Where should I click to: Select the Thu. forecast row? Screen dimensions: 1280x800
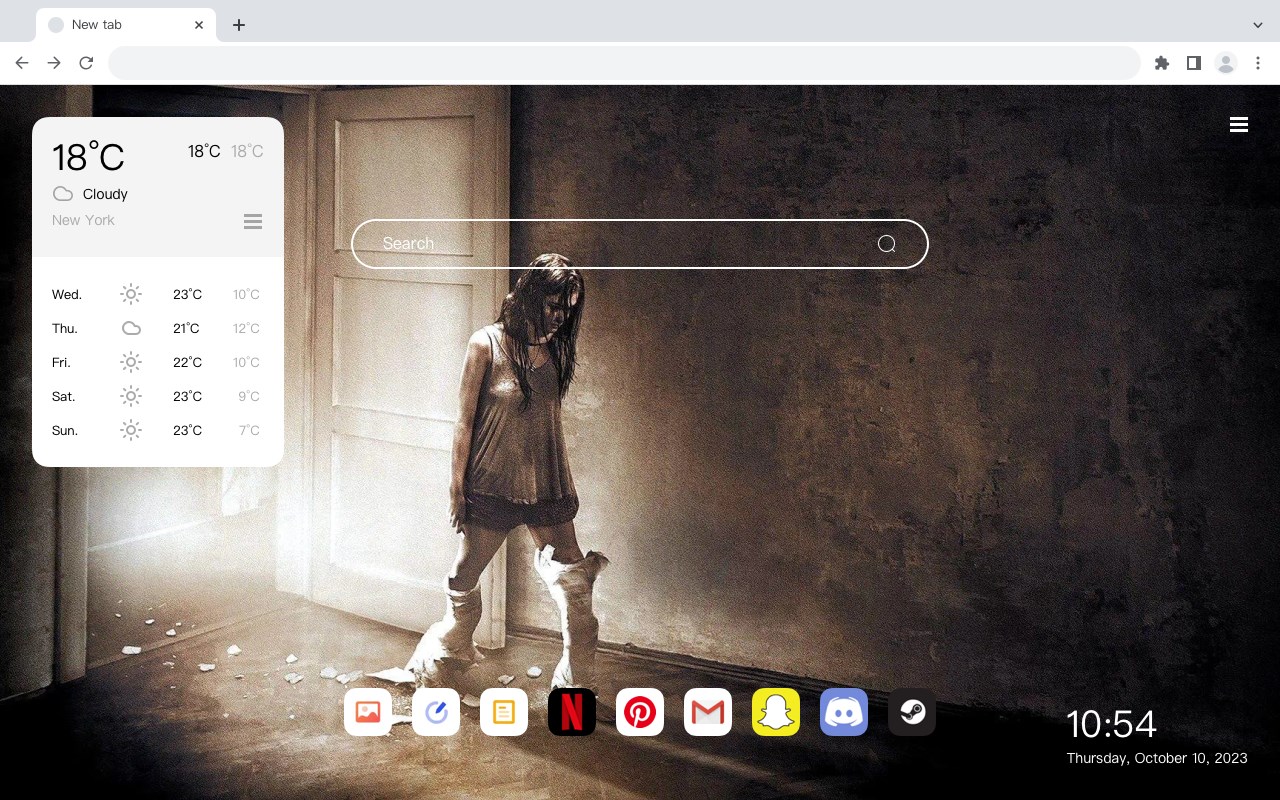(x=158, y=328)
